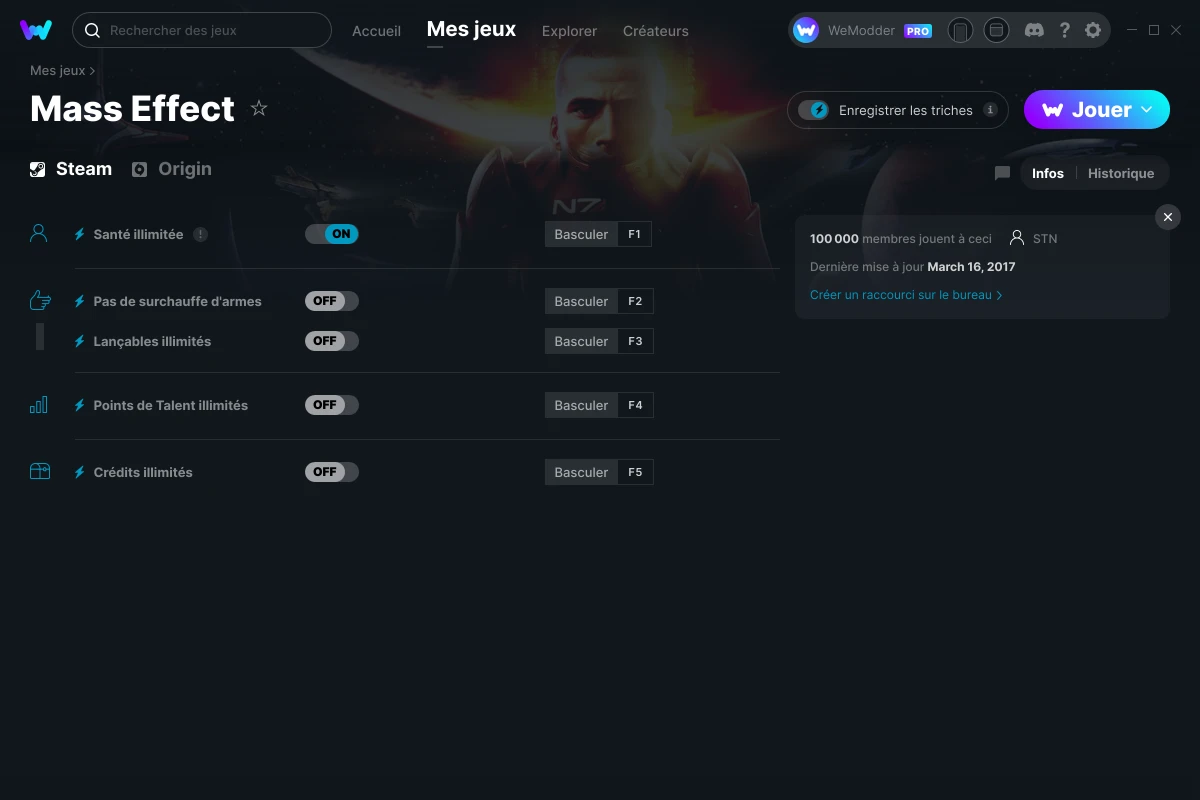Image resolution: width=1200 pixels, height=800 pixels.
Task: Turn off Santé illimitée toggle
Action: [x=332, y=234]
